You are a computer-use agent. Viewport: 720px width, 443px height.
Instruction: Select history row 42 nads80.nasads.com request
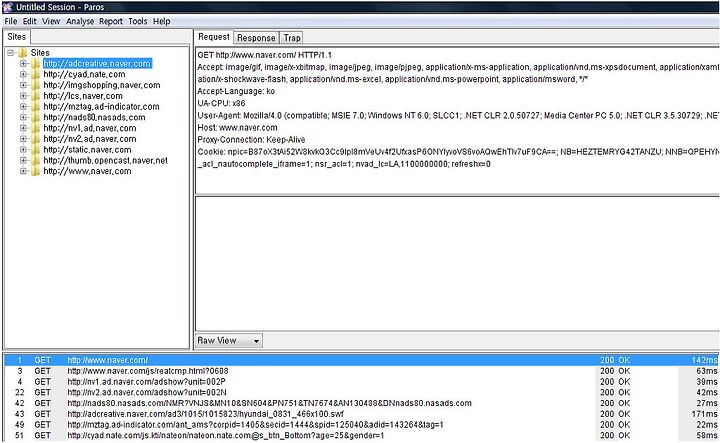tap(361, 403)
